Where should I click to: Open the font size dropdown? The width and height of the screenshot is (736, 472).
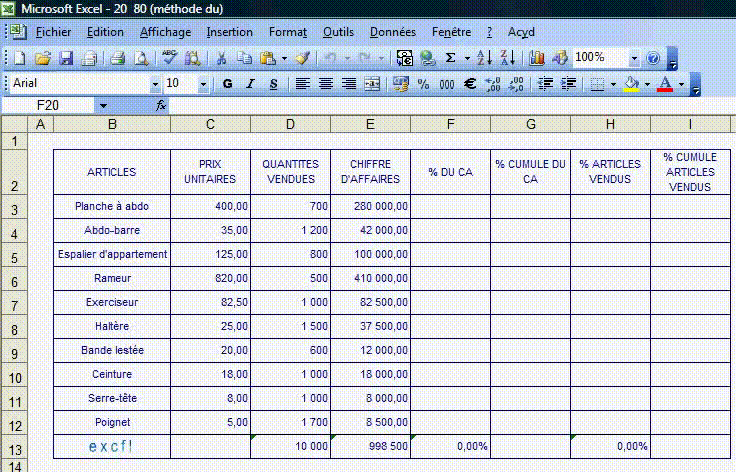coord(204,84)
